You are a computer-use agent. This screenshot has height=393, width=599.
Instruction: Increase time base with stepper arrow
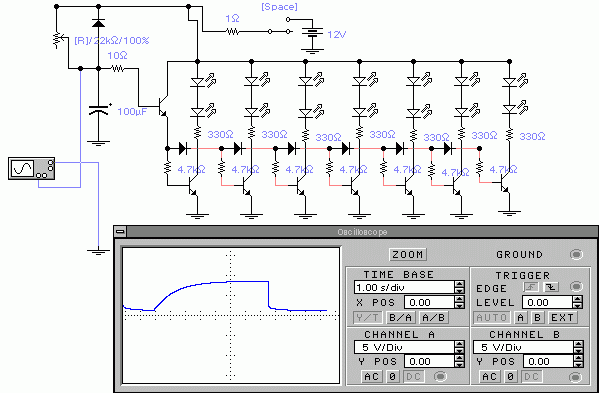click(460, 284)
